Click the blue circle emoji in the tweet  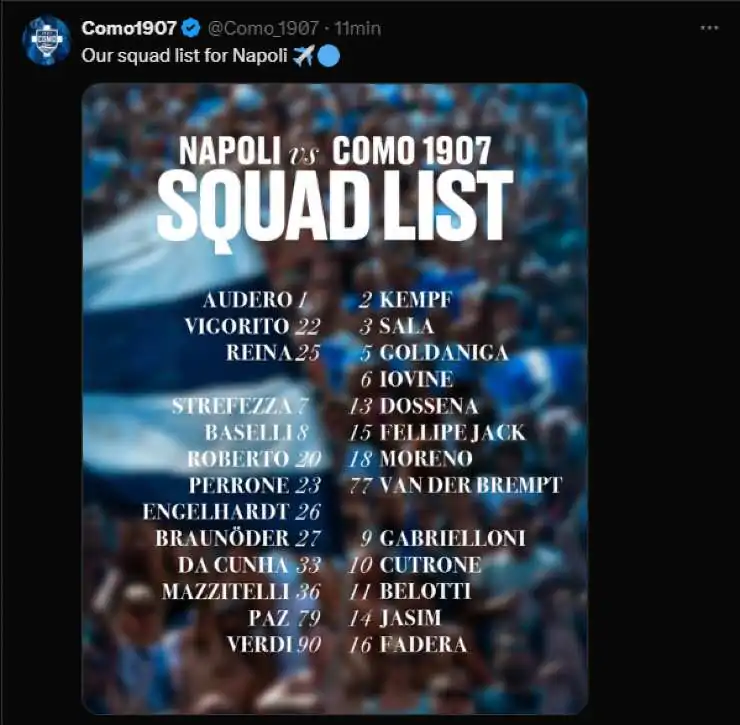(x=328, y=56)
